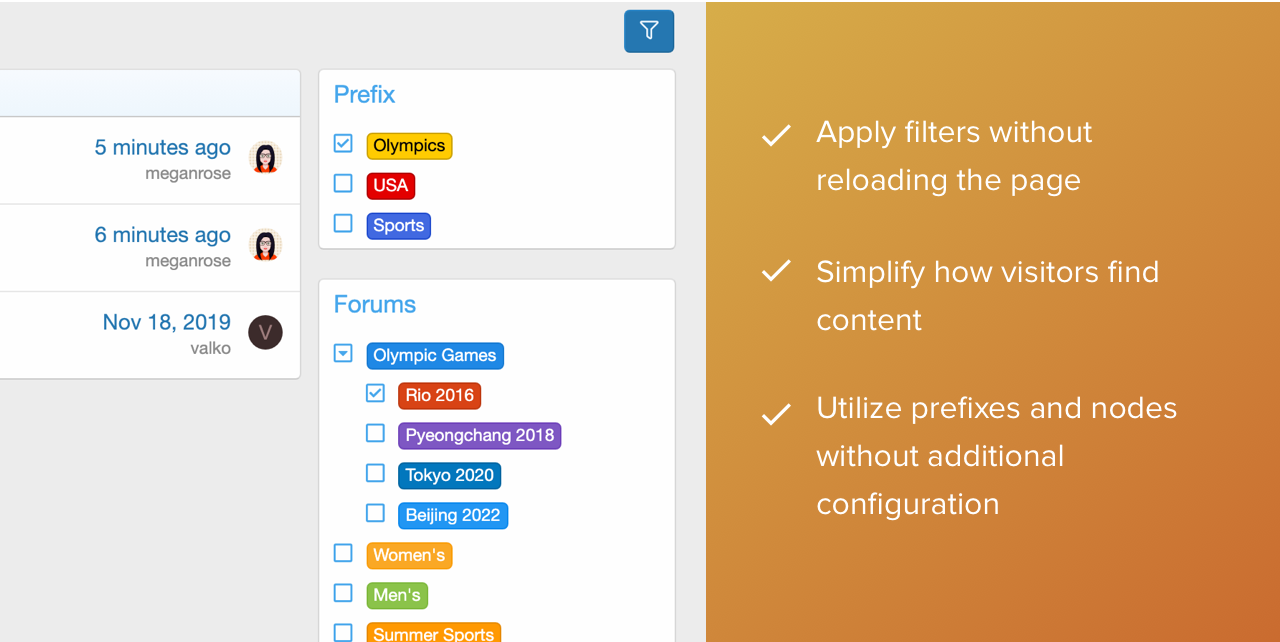Check the Men's forum checkbox

click(x=343, y=594)
